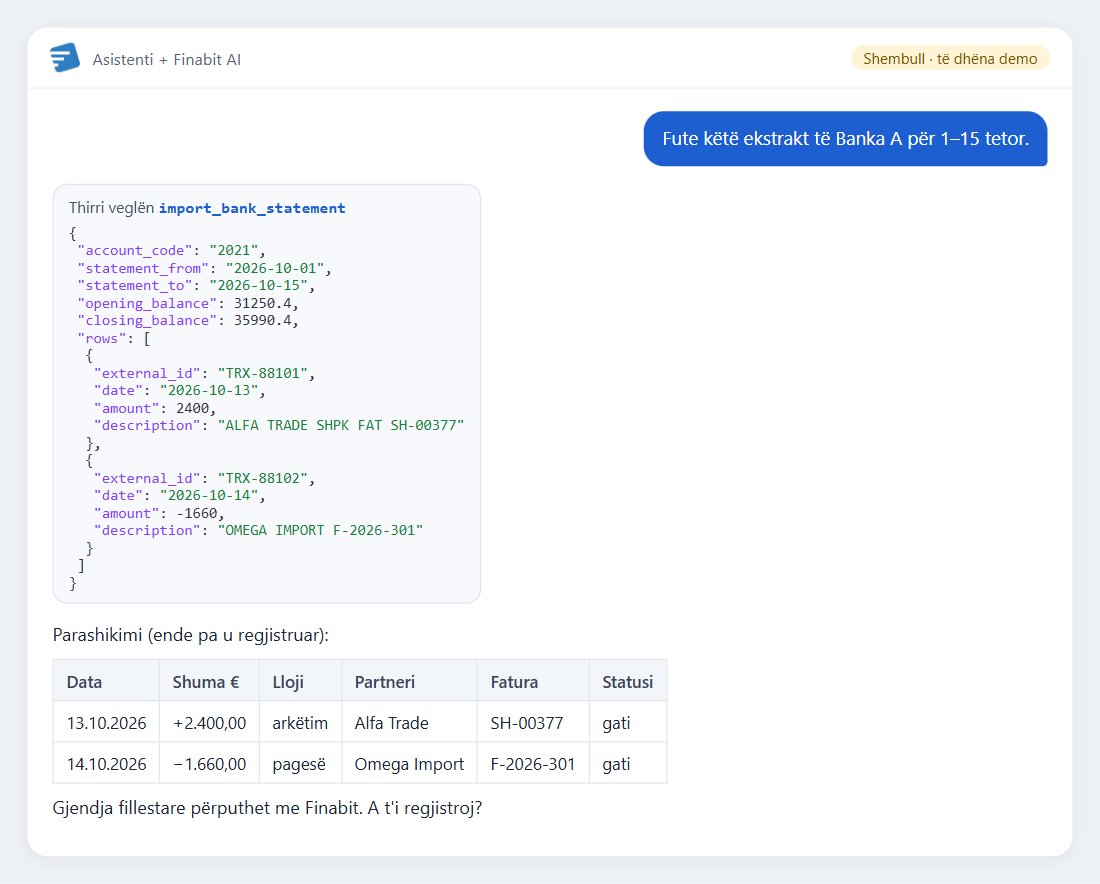The width and height of the screenshot is (1100, 884).
Task: Select the user message about Banka A extract
Action: click(x=845, y=138)
